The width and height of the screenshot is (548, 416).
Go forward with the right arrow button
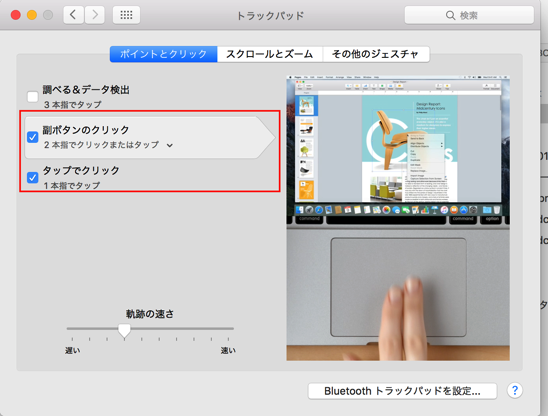[95, 15]
